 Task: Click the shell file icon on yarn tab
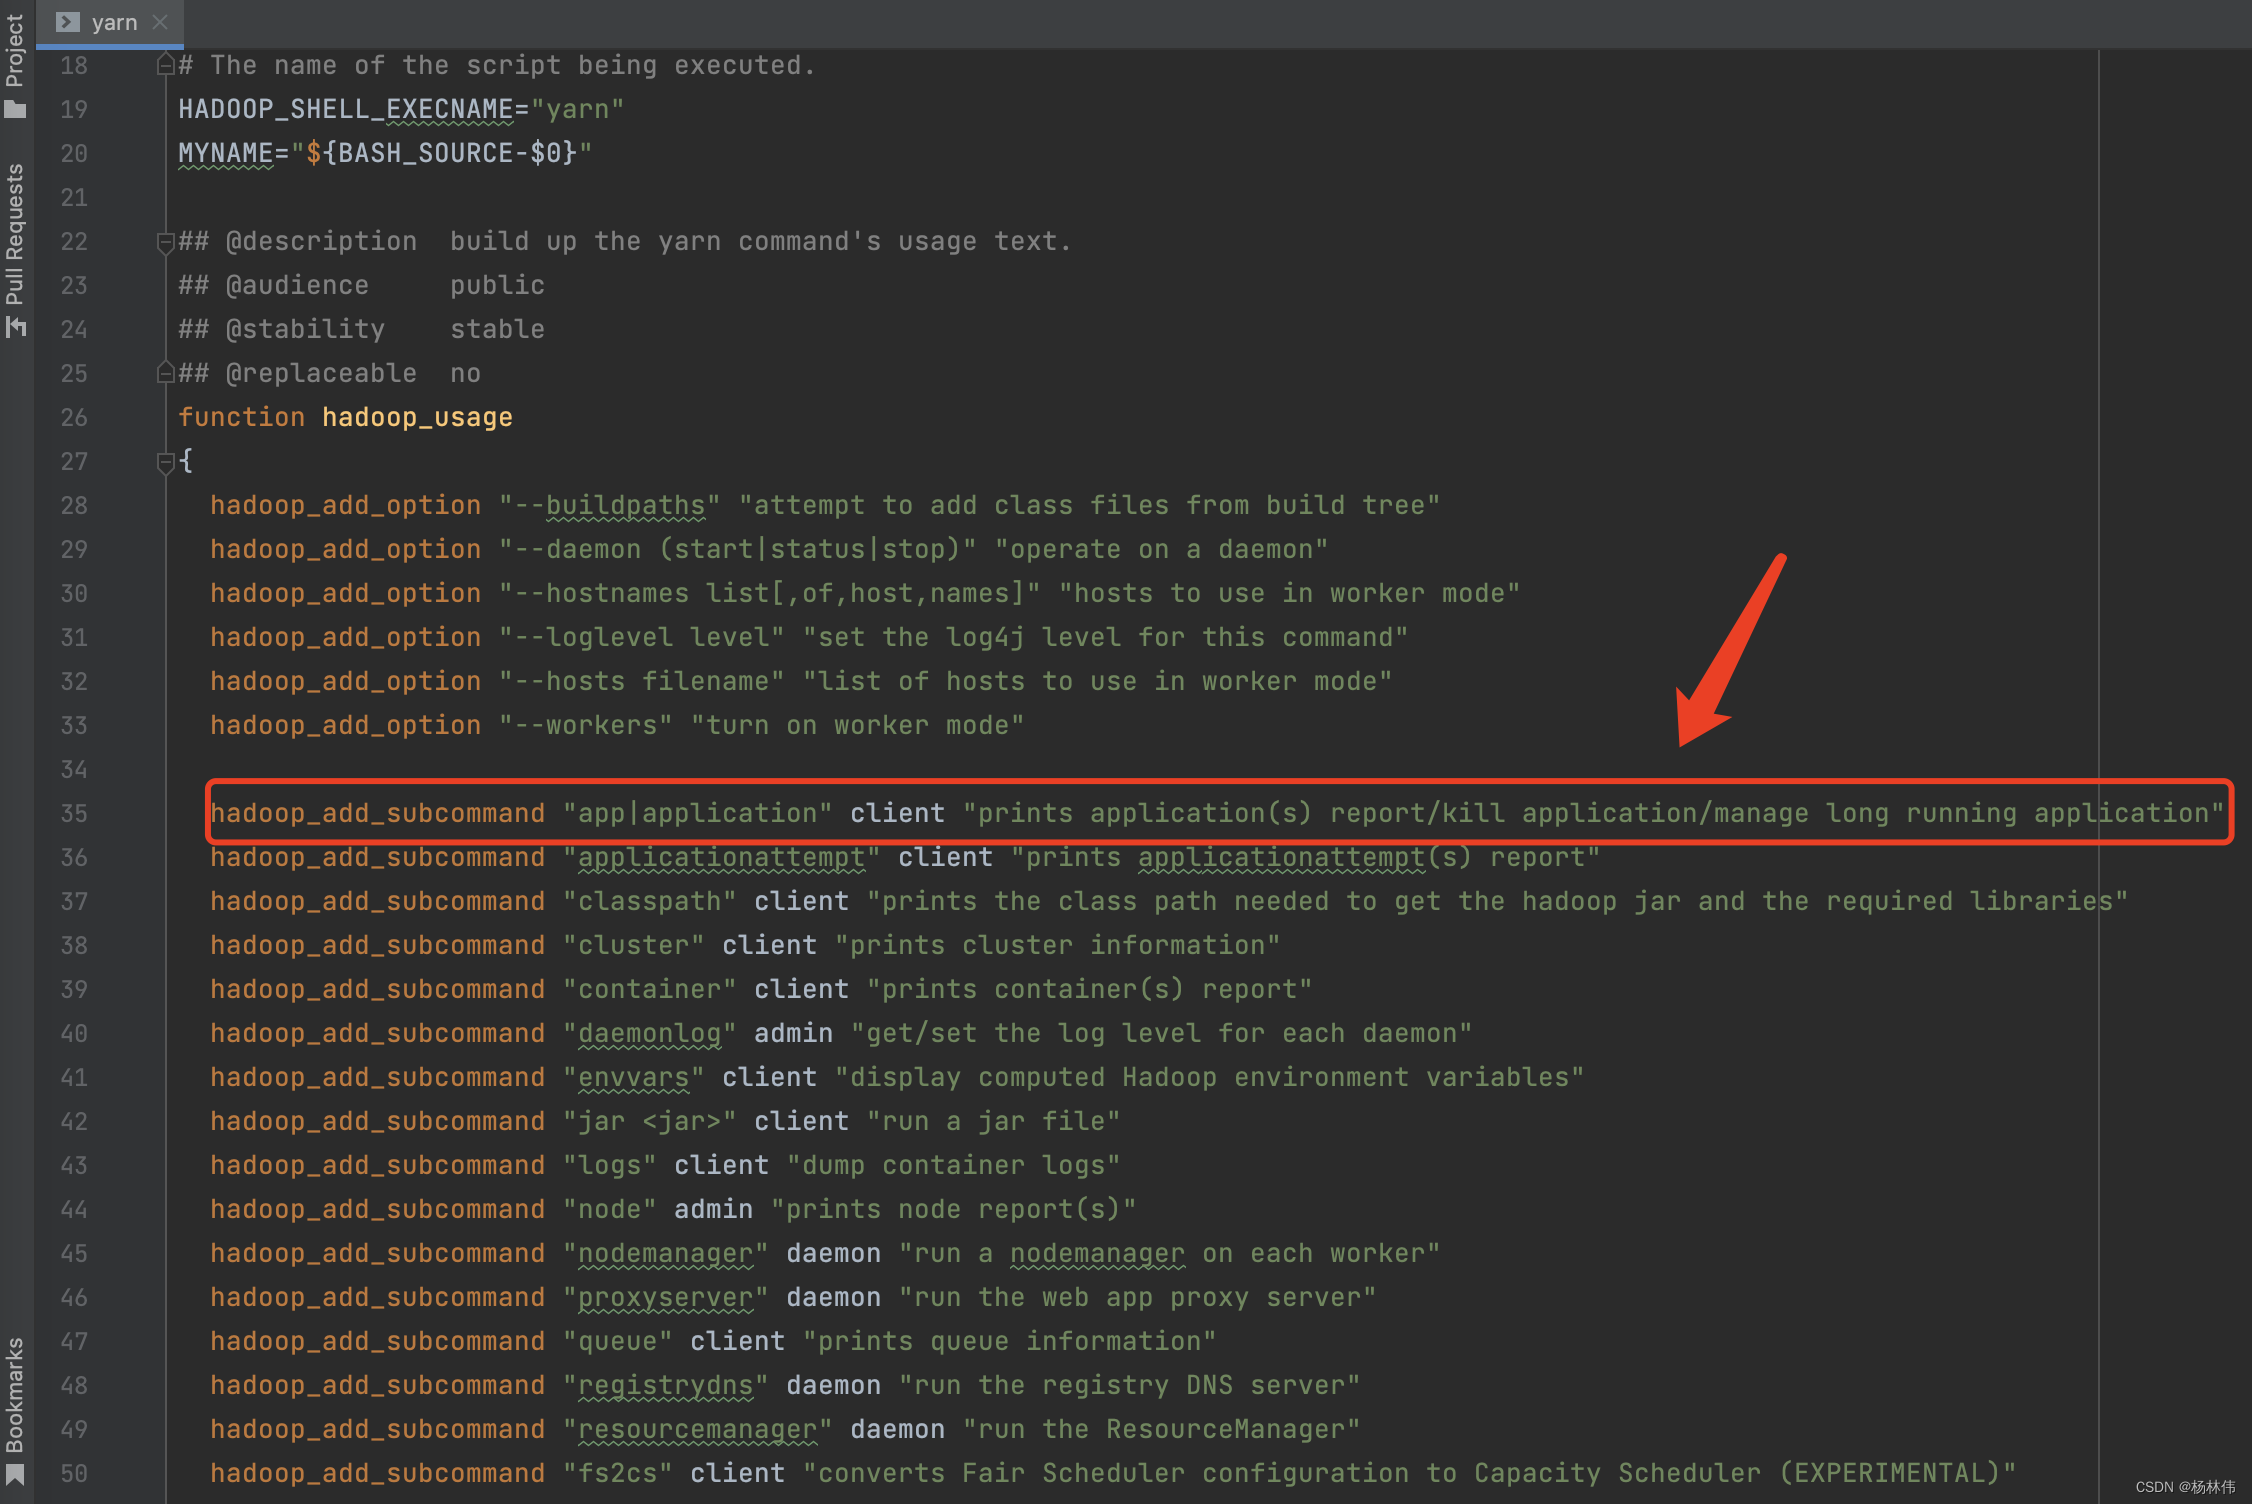click(x=67, y=22)
